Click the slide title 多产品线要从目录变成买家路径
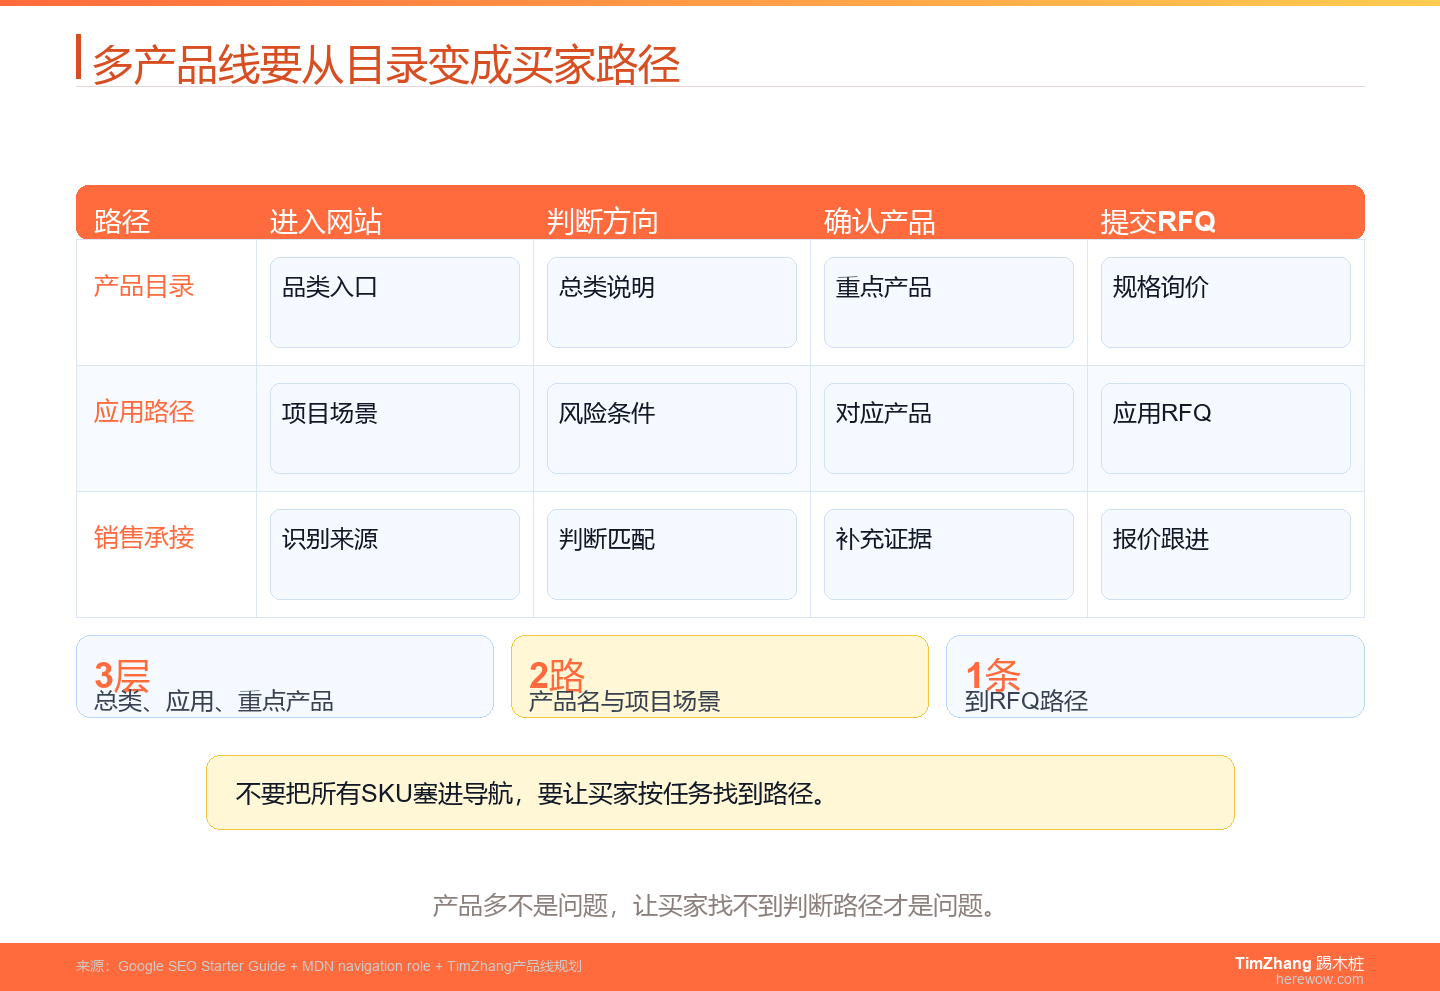This screenshot has height=991, width=1440. coord(386,65)
